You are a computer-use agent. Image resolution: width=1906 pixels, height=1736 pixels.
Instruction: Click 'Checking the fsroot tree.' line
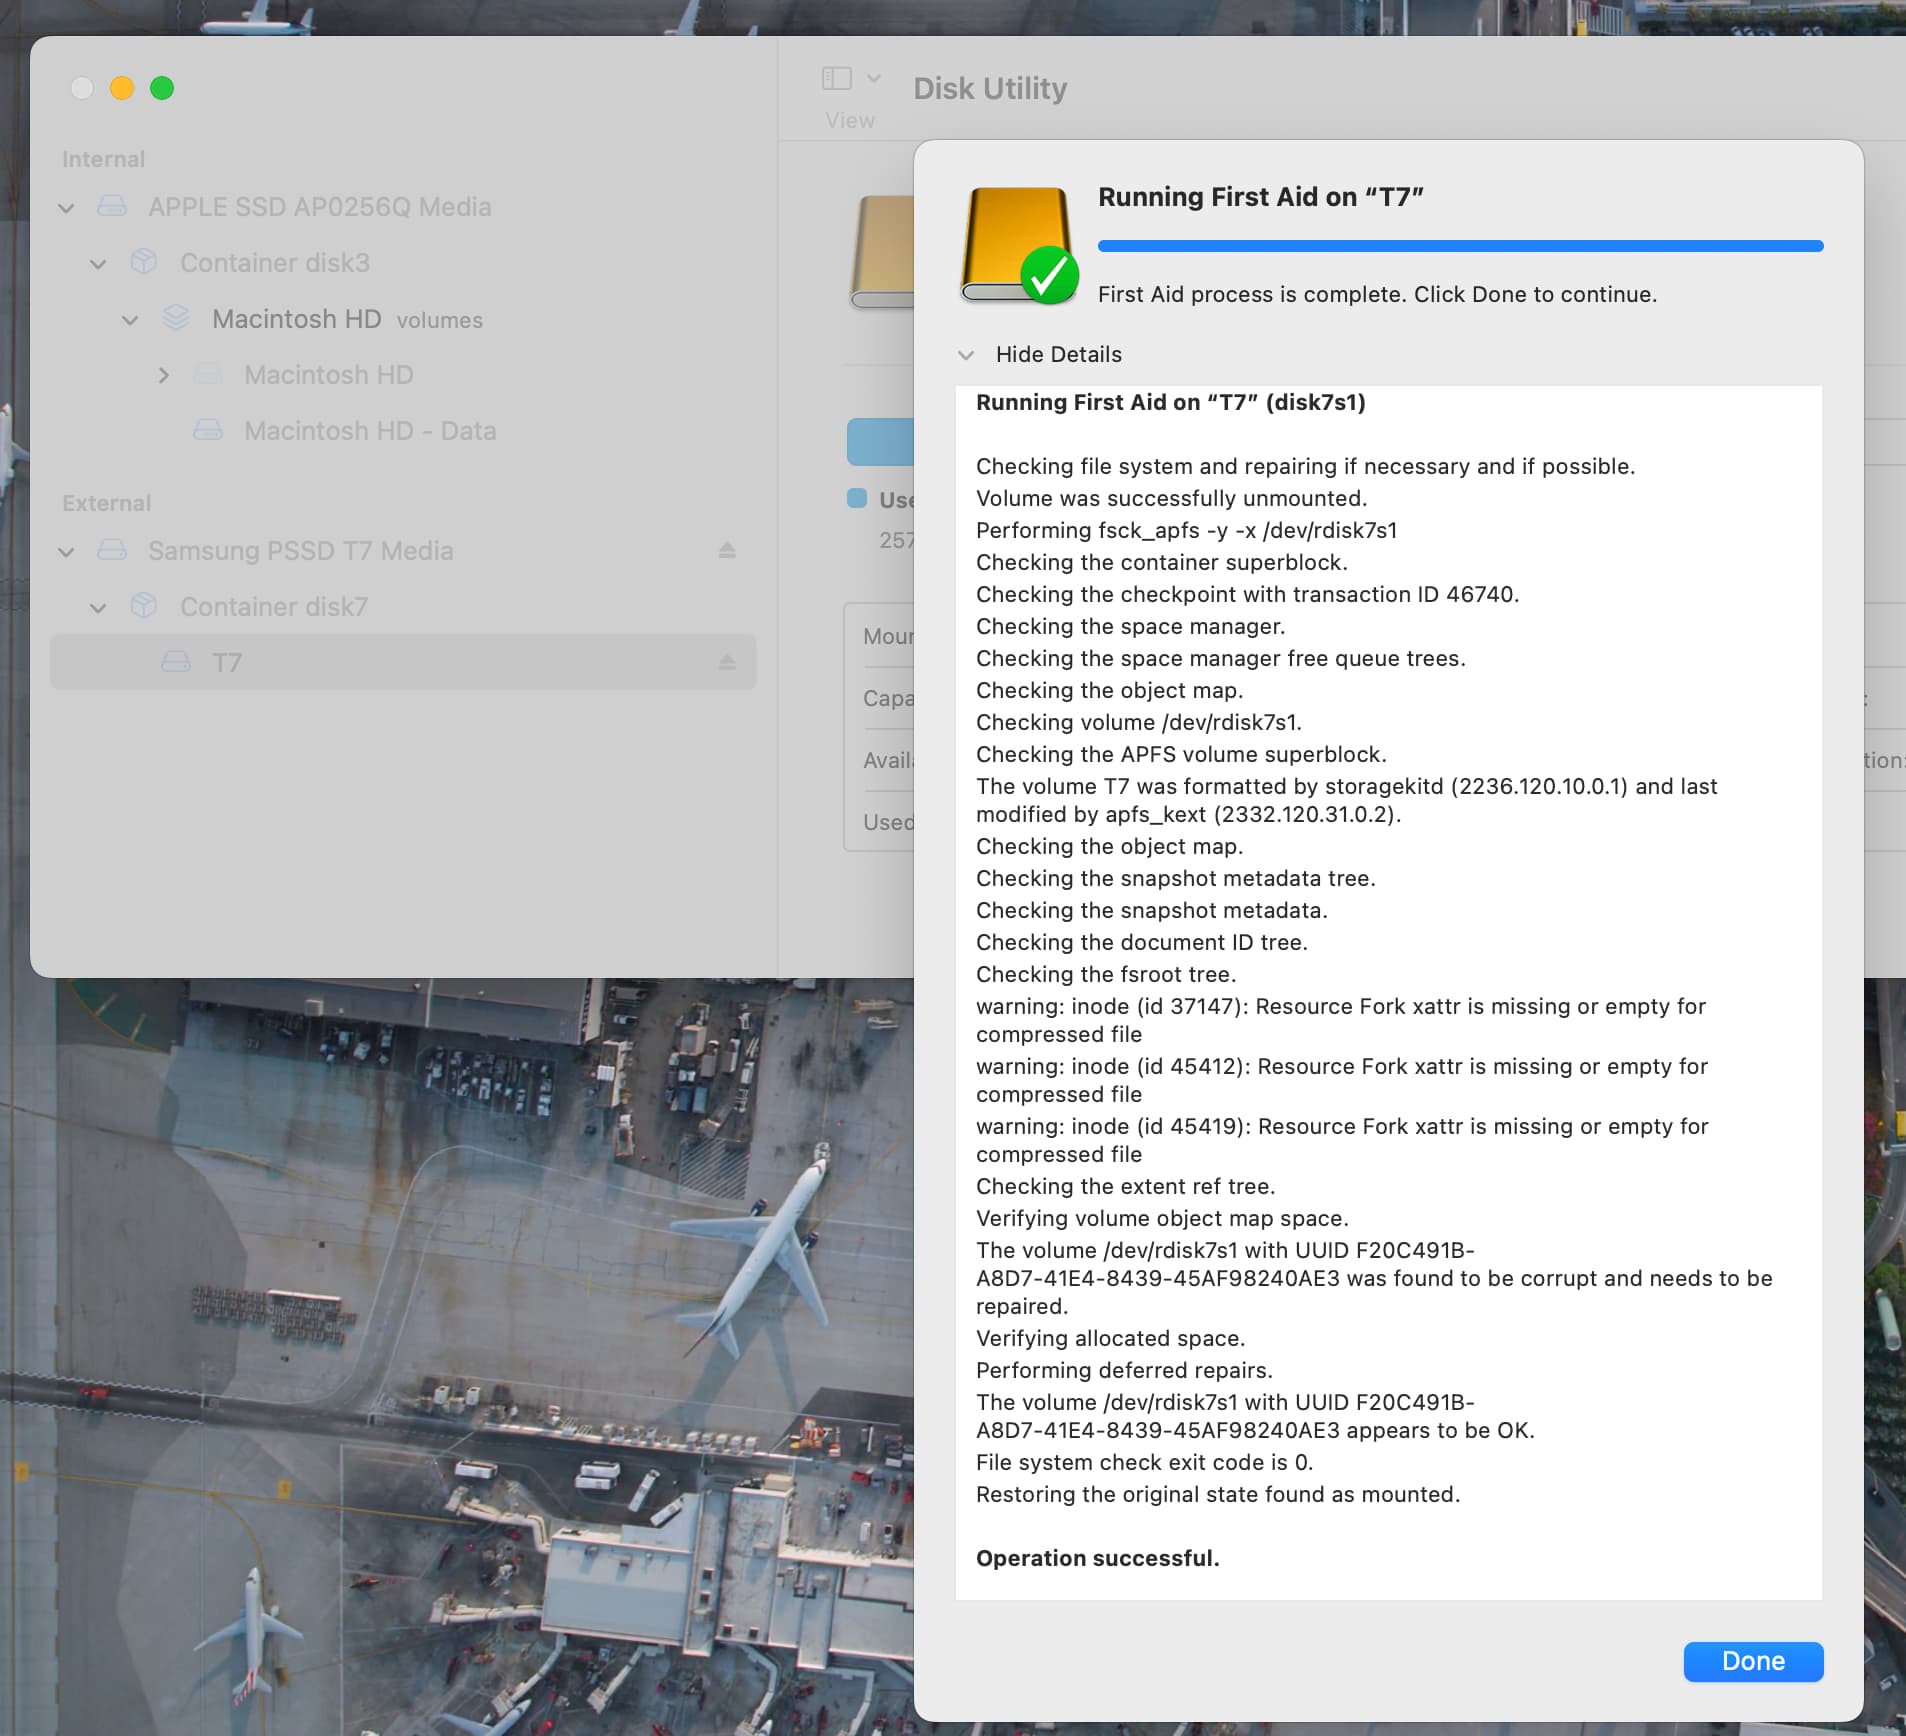1106,974
